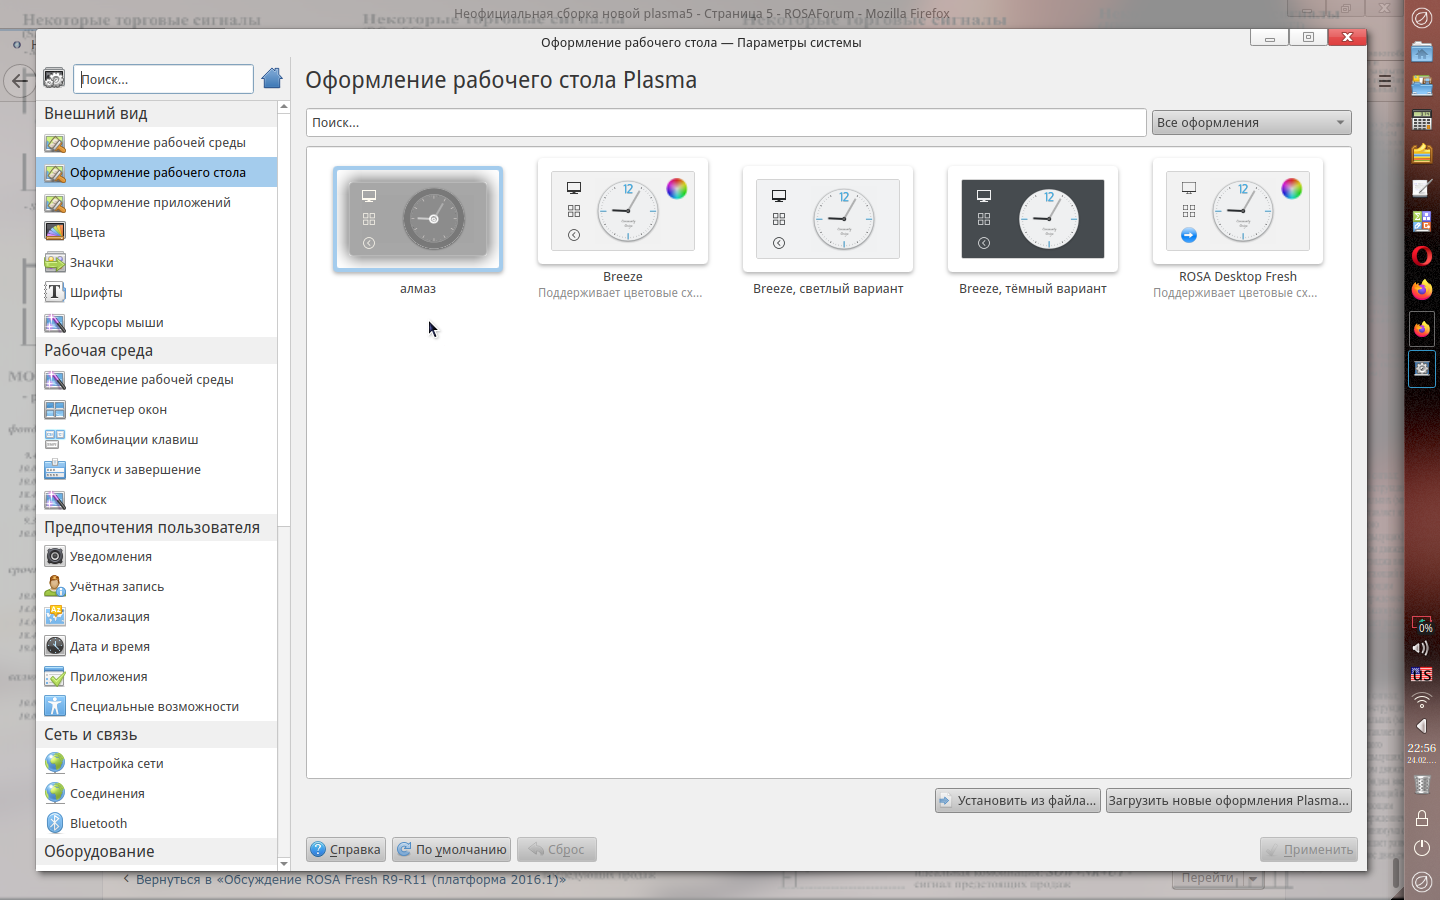The image size is (1440, 900).
Task: Open the Wi-Fi network tray icon
Action: tap(1421, 700)
